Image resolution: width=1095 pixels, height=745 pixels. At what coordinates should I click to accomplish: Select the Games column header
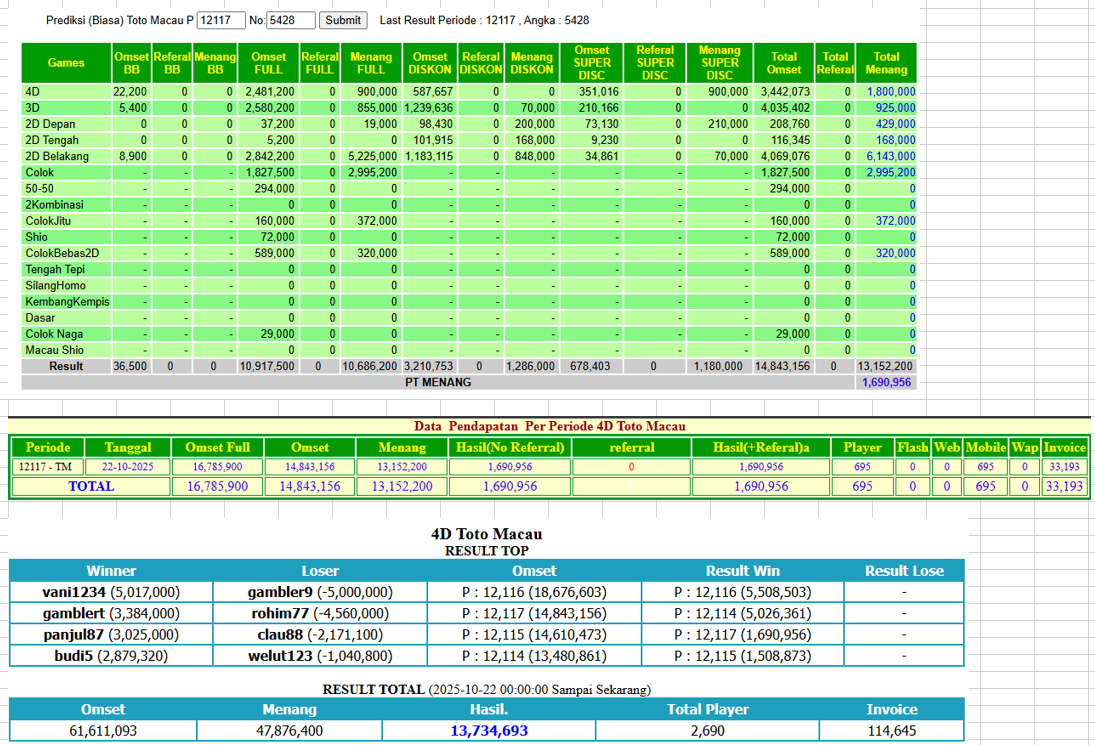click(66, 63)
